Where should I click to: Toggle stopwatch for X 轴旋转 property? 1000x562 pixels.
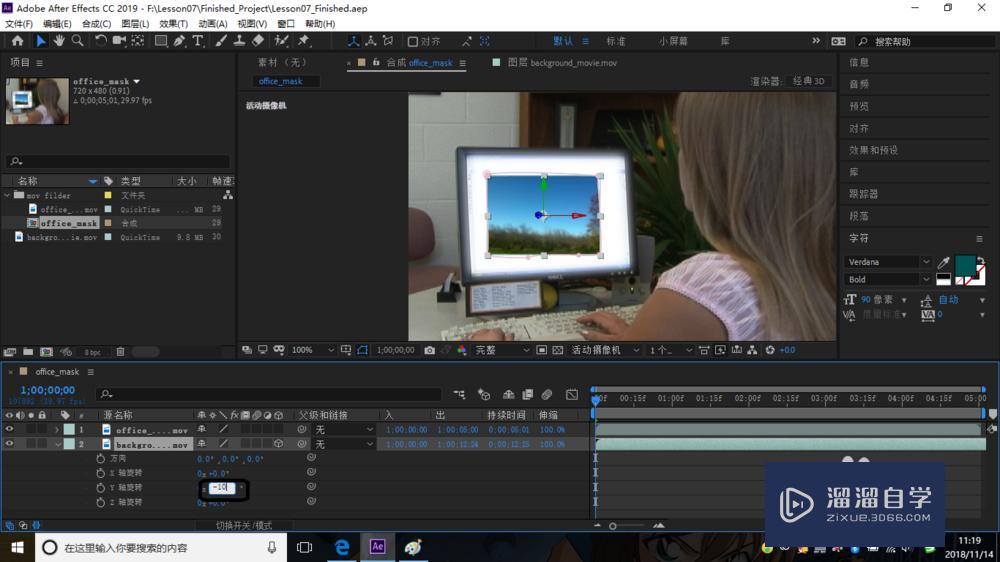(100, 473)
